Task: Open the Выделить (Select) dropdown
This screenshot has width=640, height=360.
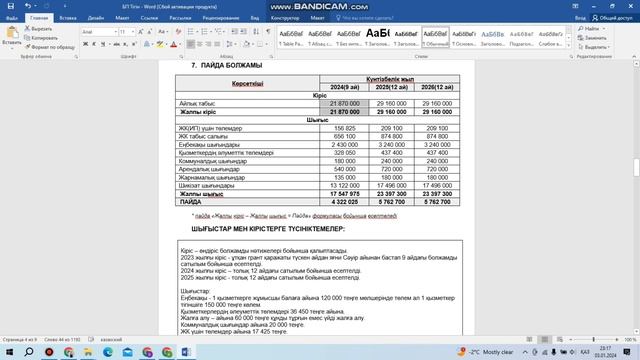Action: pyautogui.click(x=594, y=47)
